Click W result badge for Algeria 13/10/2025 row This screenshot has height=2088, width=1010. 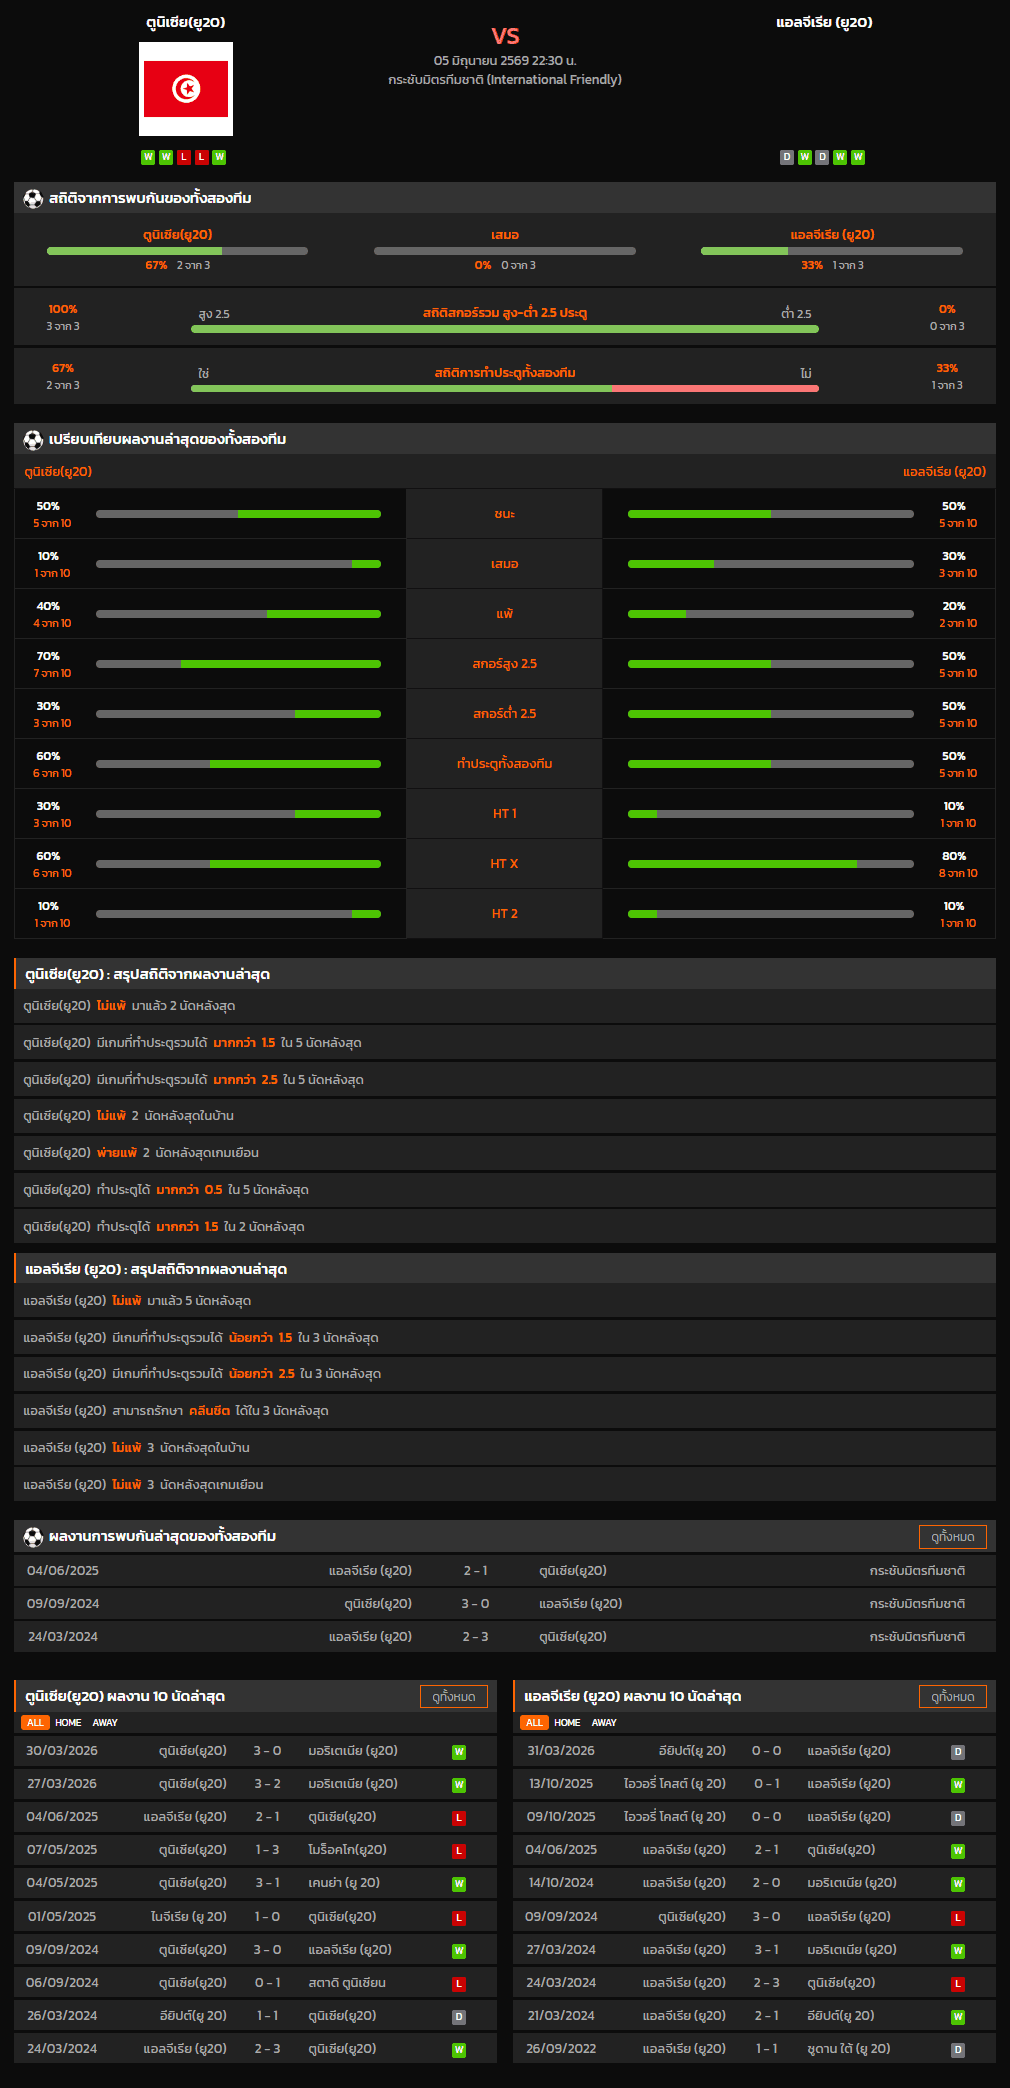tap(958, 1784)
